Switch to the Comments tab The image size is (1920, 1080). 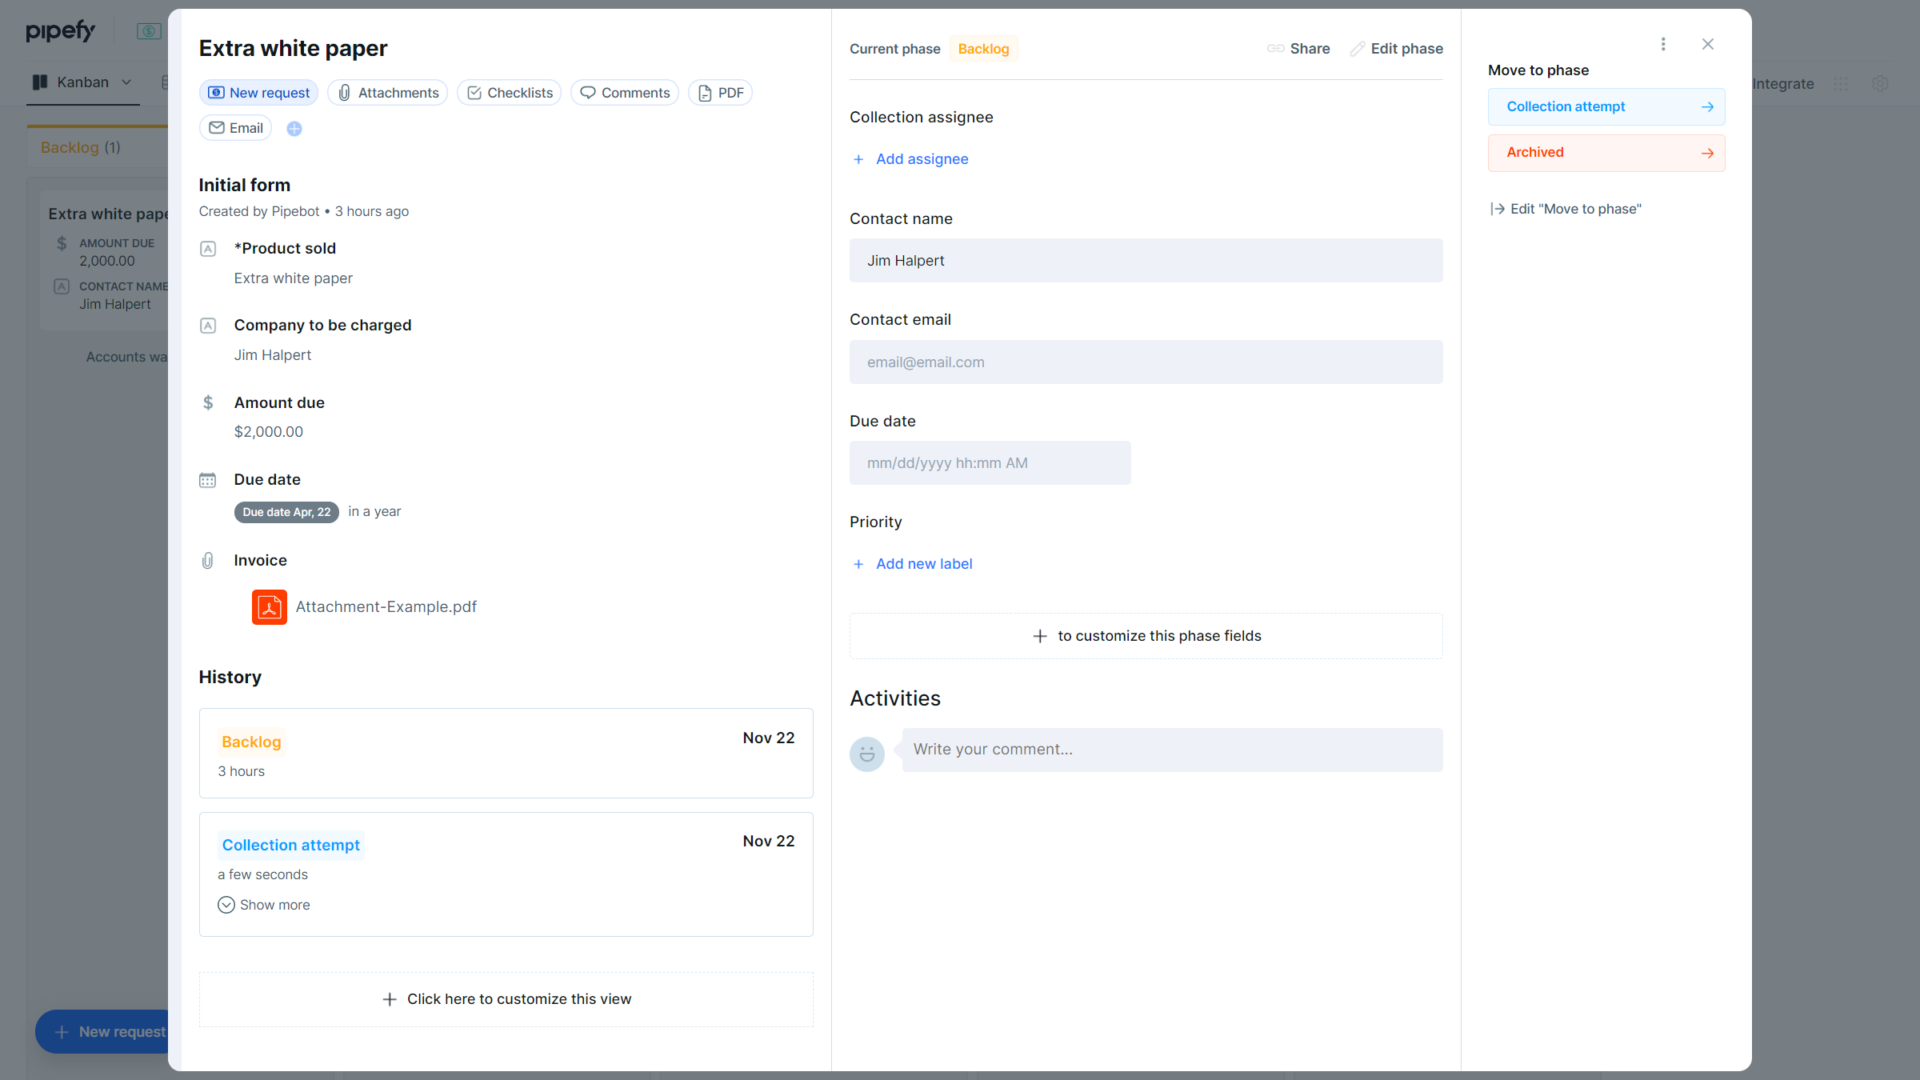tap(624, 92)
